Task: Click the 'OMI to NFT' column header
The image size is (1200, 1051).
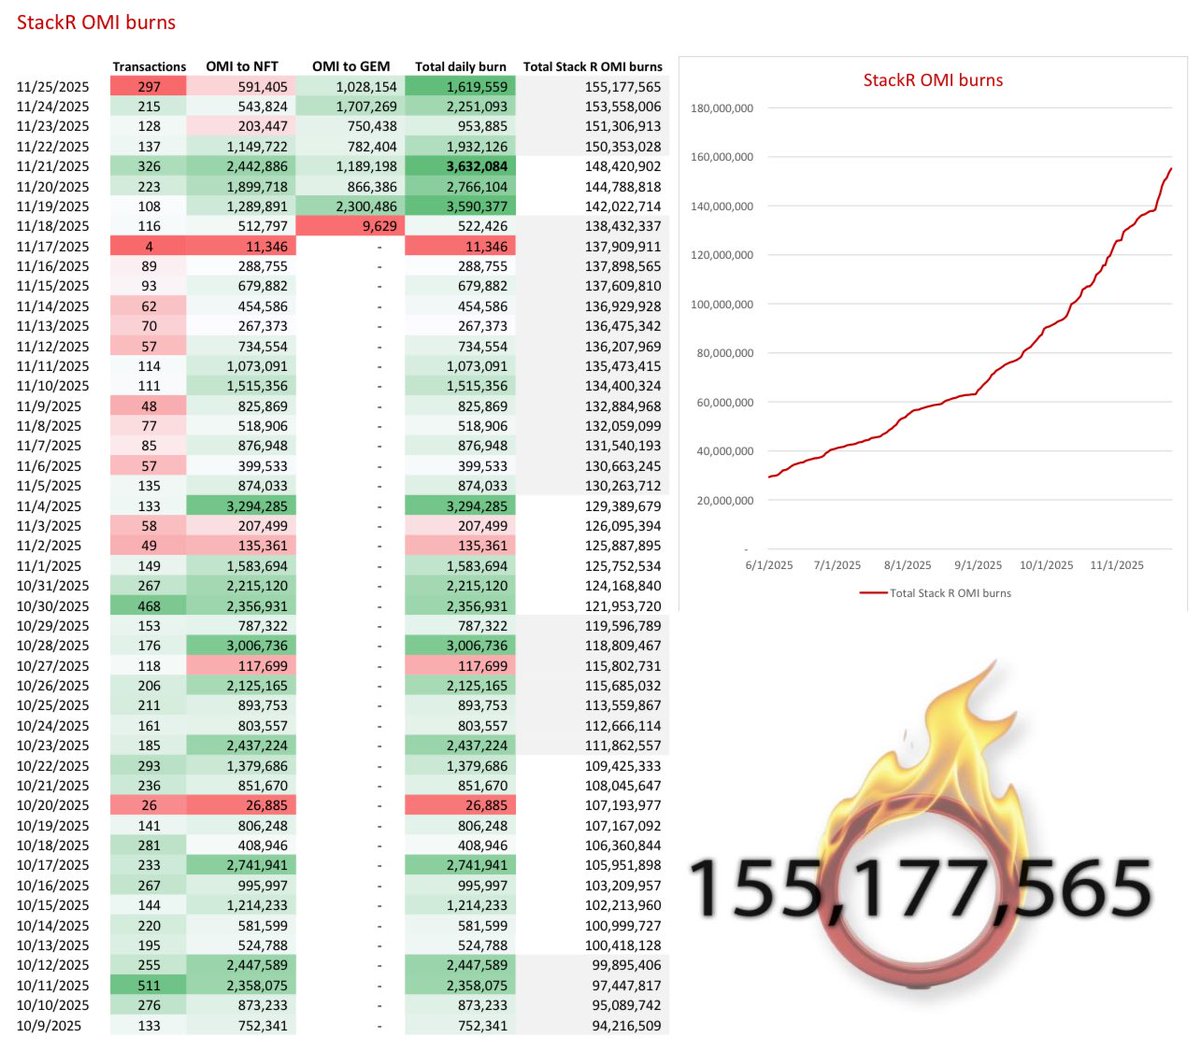Action: tap(242, 67)
